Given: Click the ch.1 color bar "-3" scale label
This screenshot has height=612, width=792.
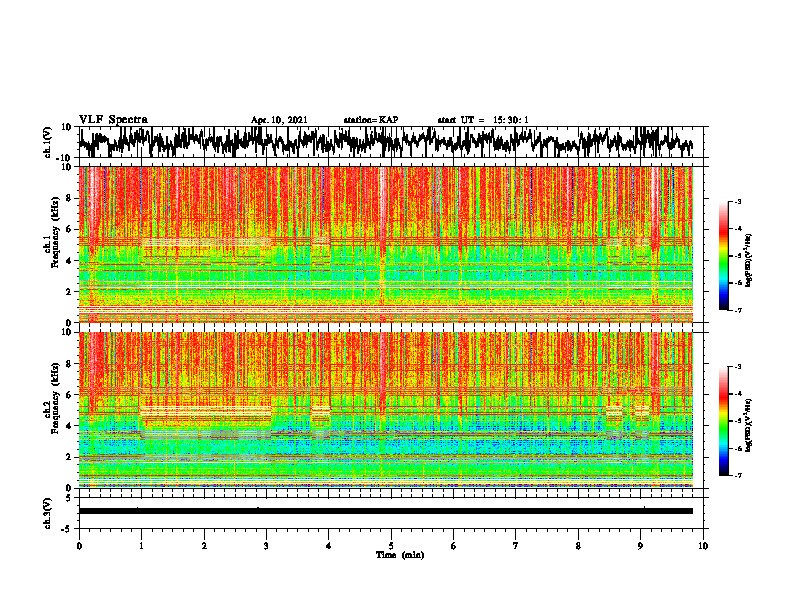Looking at the screenshot, I should pos(738,201).
